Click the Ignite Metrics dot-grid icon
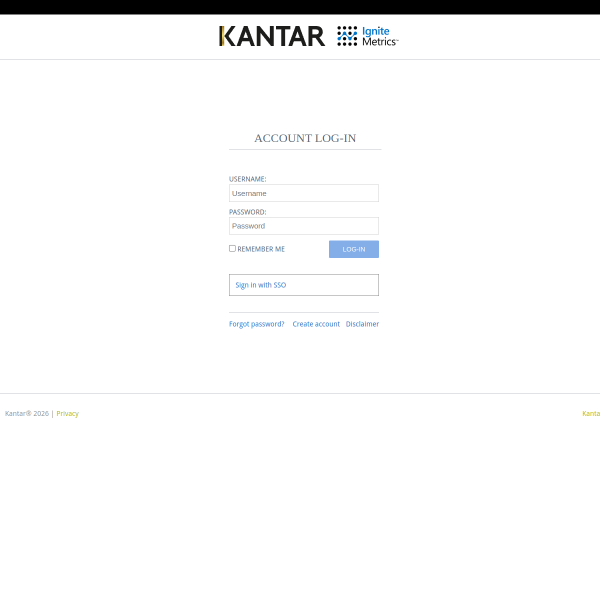This screenshot has width=600, height=600. (347, 36)
